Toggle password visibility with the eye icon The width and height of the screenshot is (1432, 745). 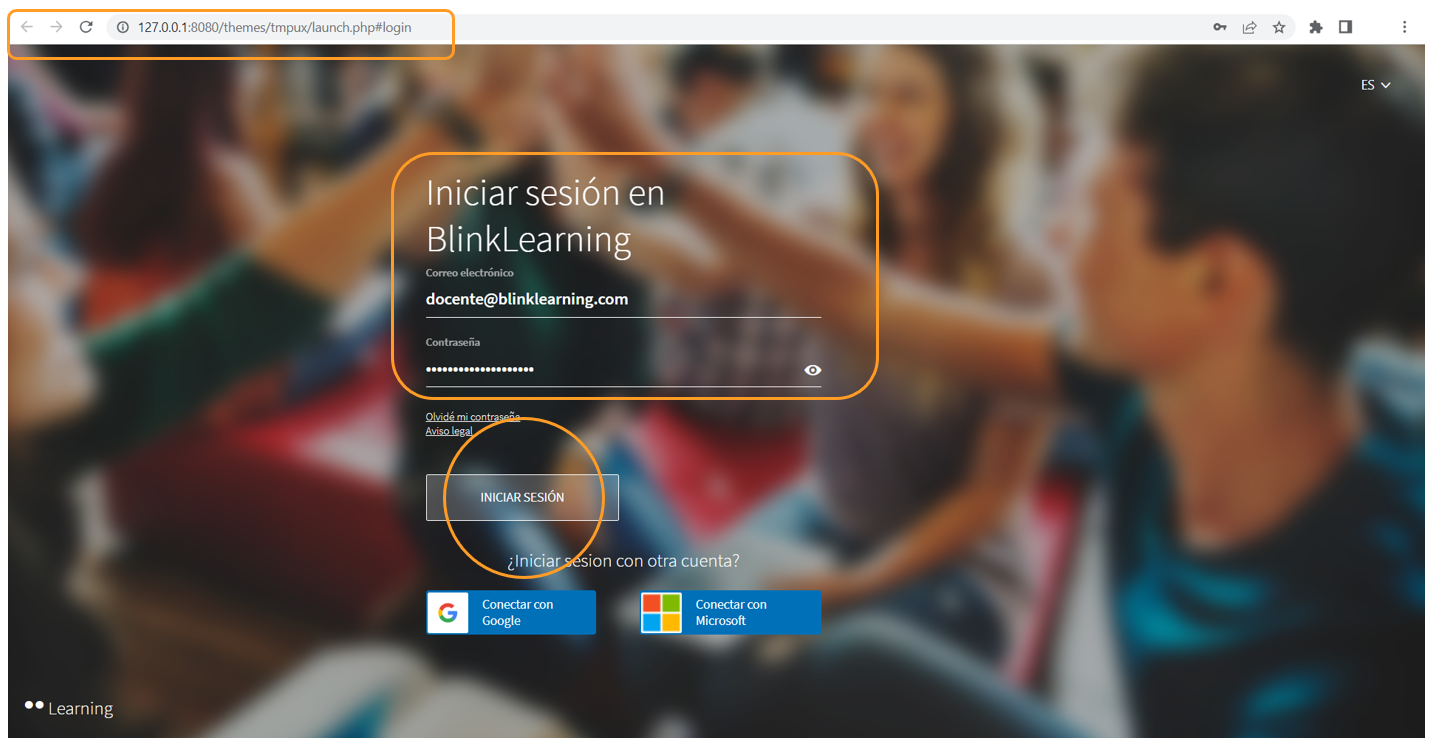point(812,370)
